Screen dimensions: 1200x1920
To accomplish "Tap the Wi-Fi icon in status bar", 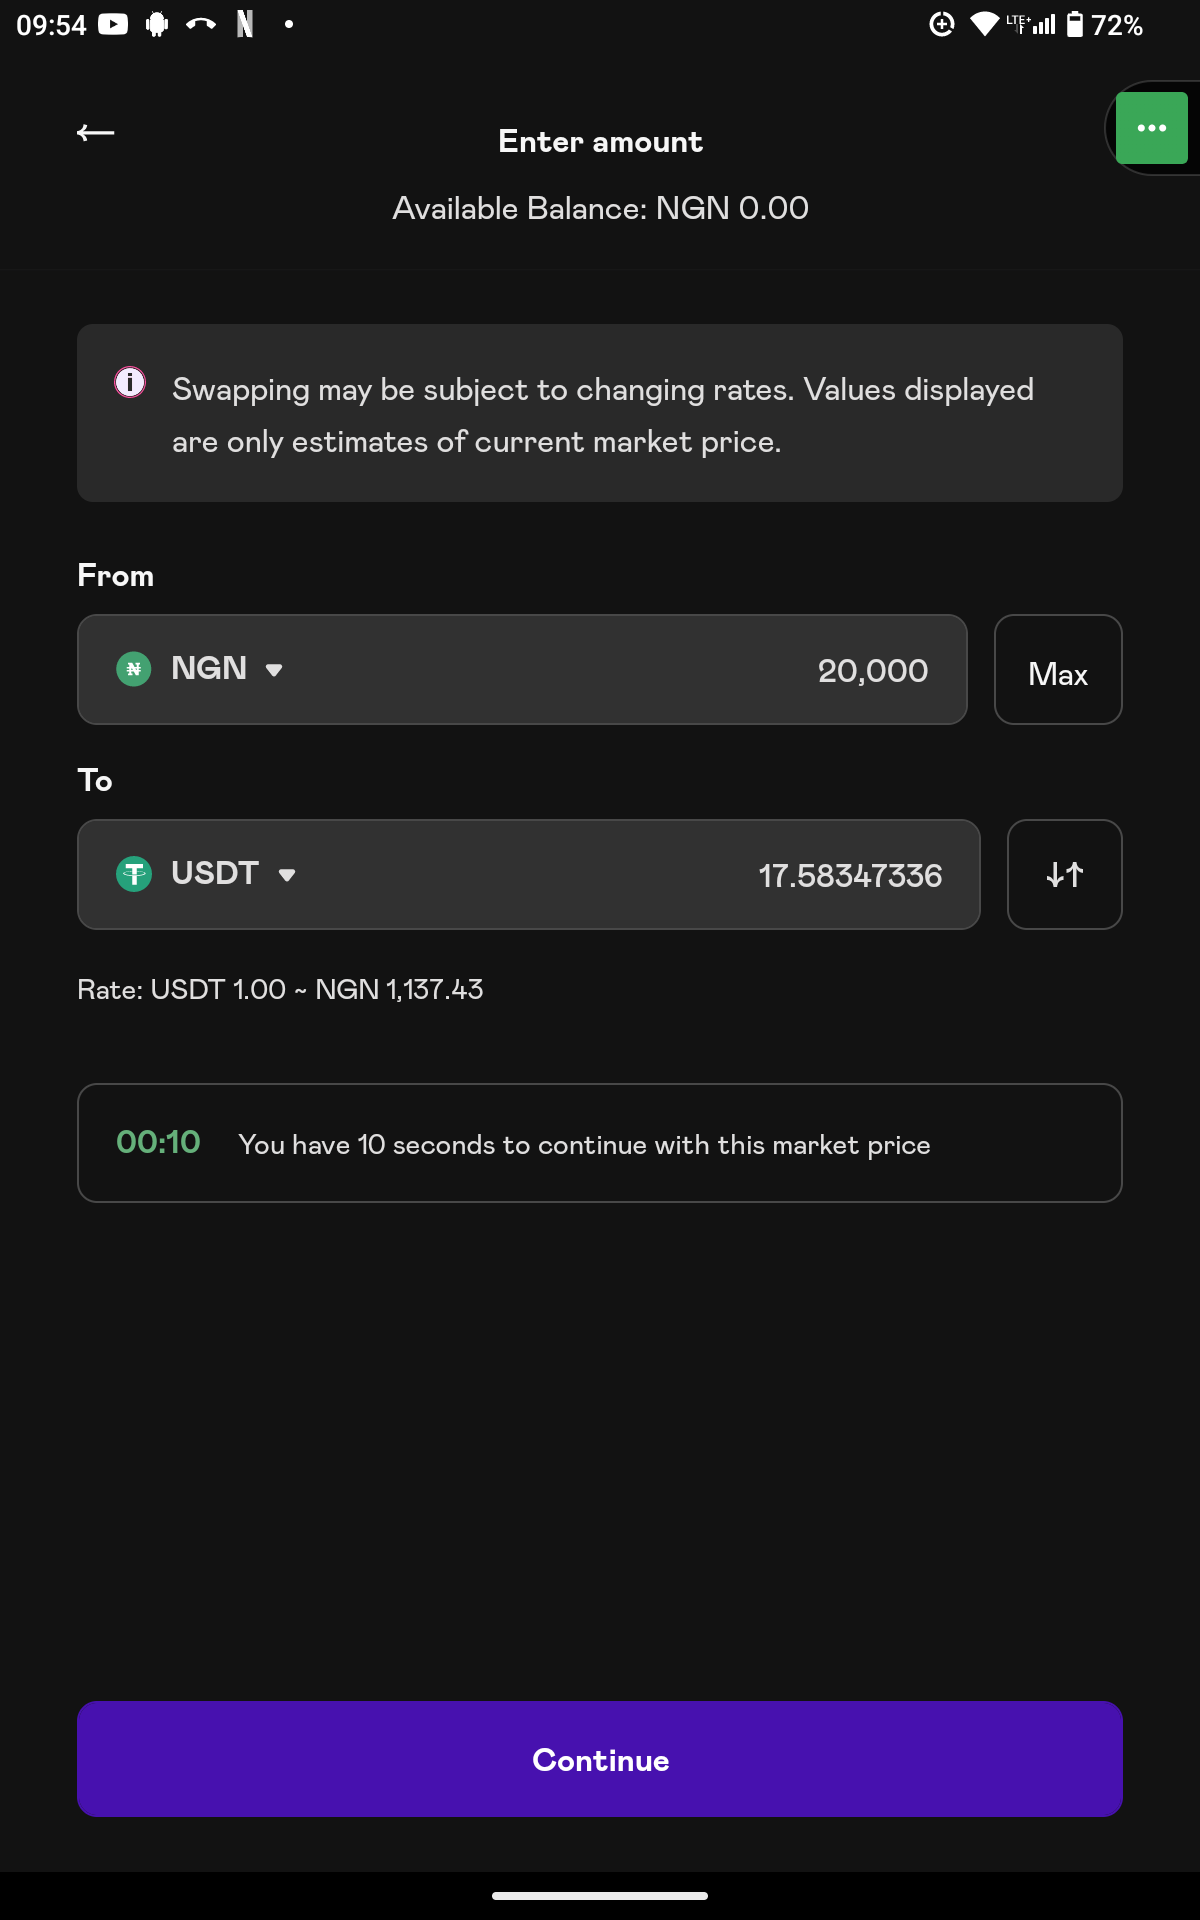I will pos(985,24).
